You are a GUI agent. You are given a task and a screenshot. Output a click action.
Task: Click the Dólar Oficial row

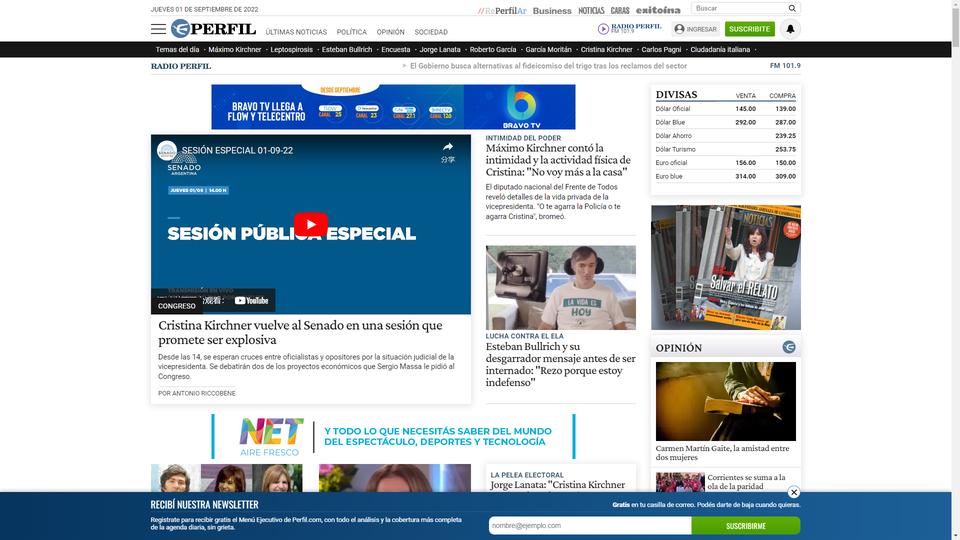pos(726,109)
